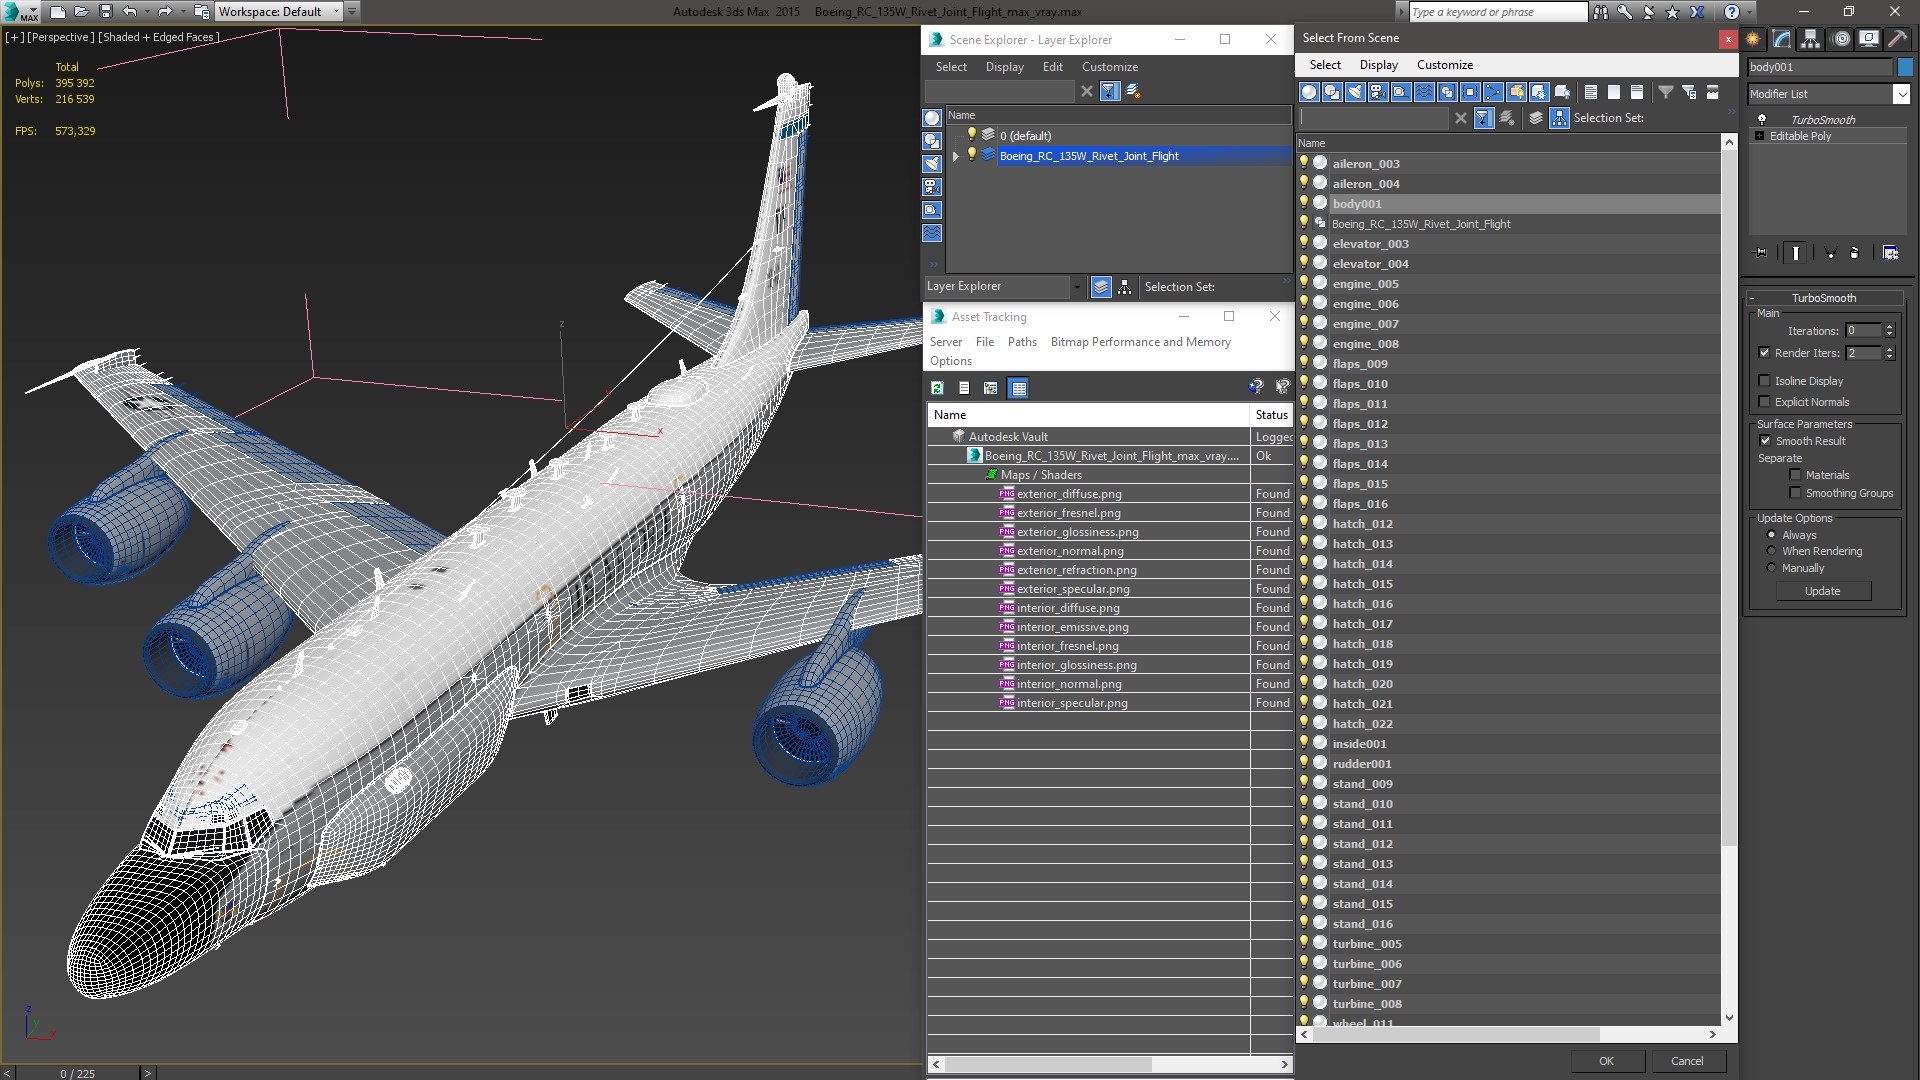Viewport: 1920px width, 1080px height.
Task: Click Select None icon in Select From Scene
Action: [x=1613, y=92]
